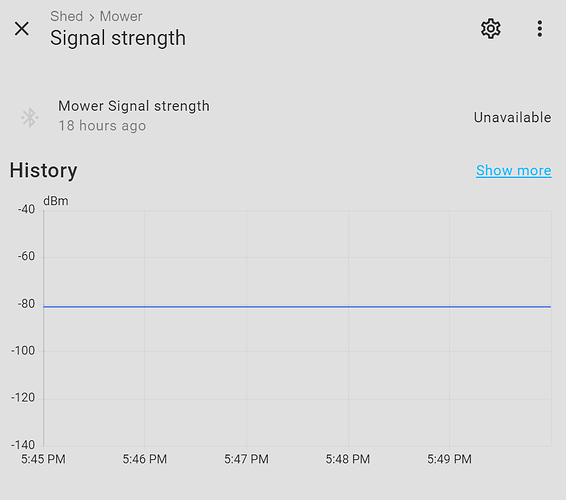Screen dimensions: 566x500
Task: Click the 5:45 PM axis label
Action: (x=43, y=459)
